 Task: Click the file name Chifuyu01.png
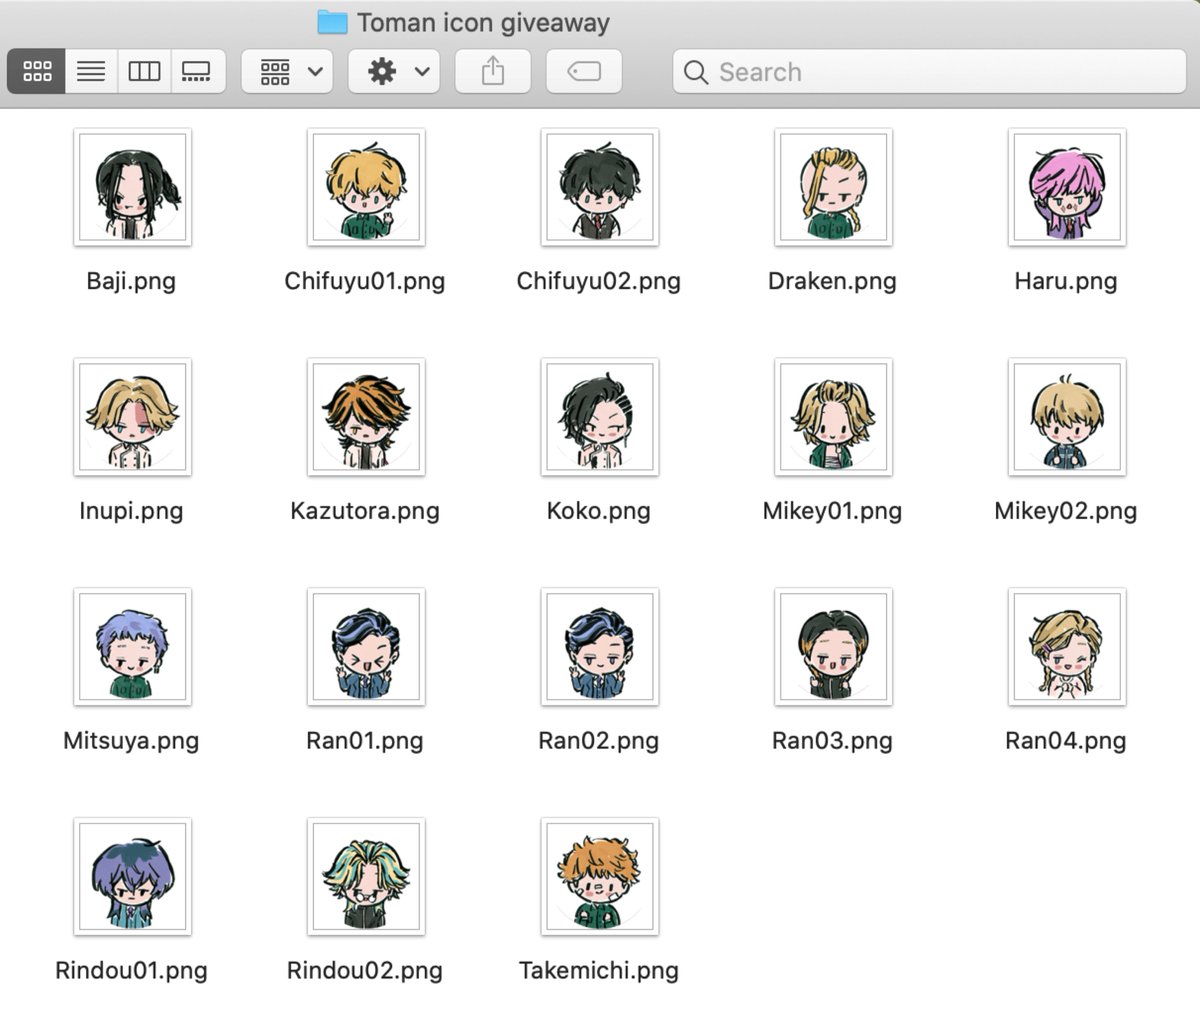coord(365,281)
